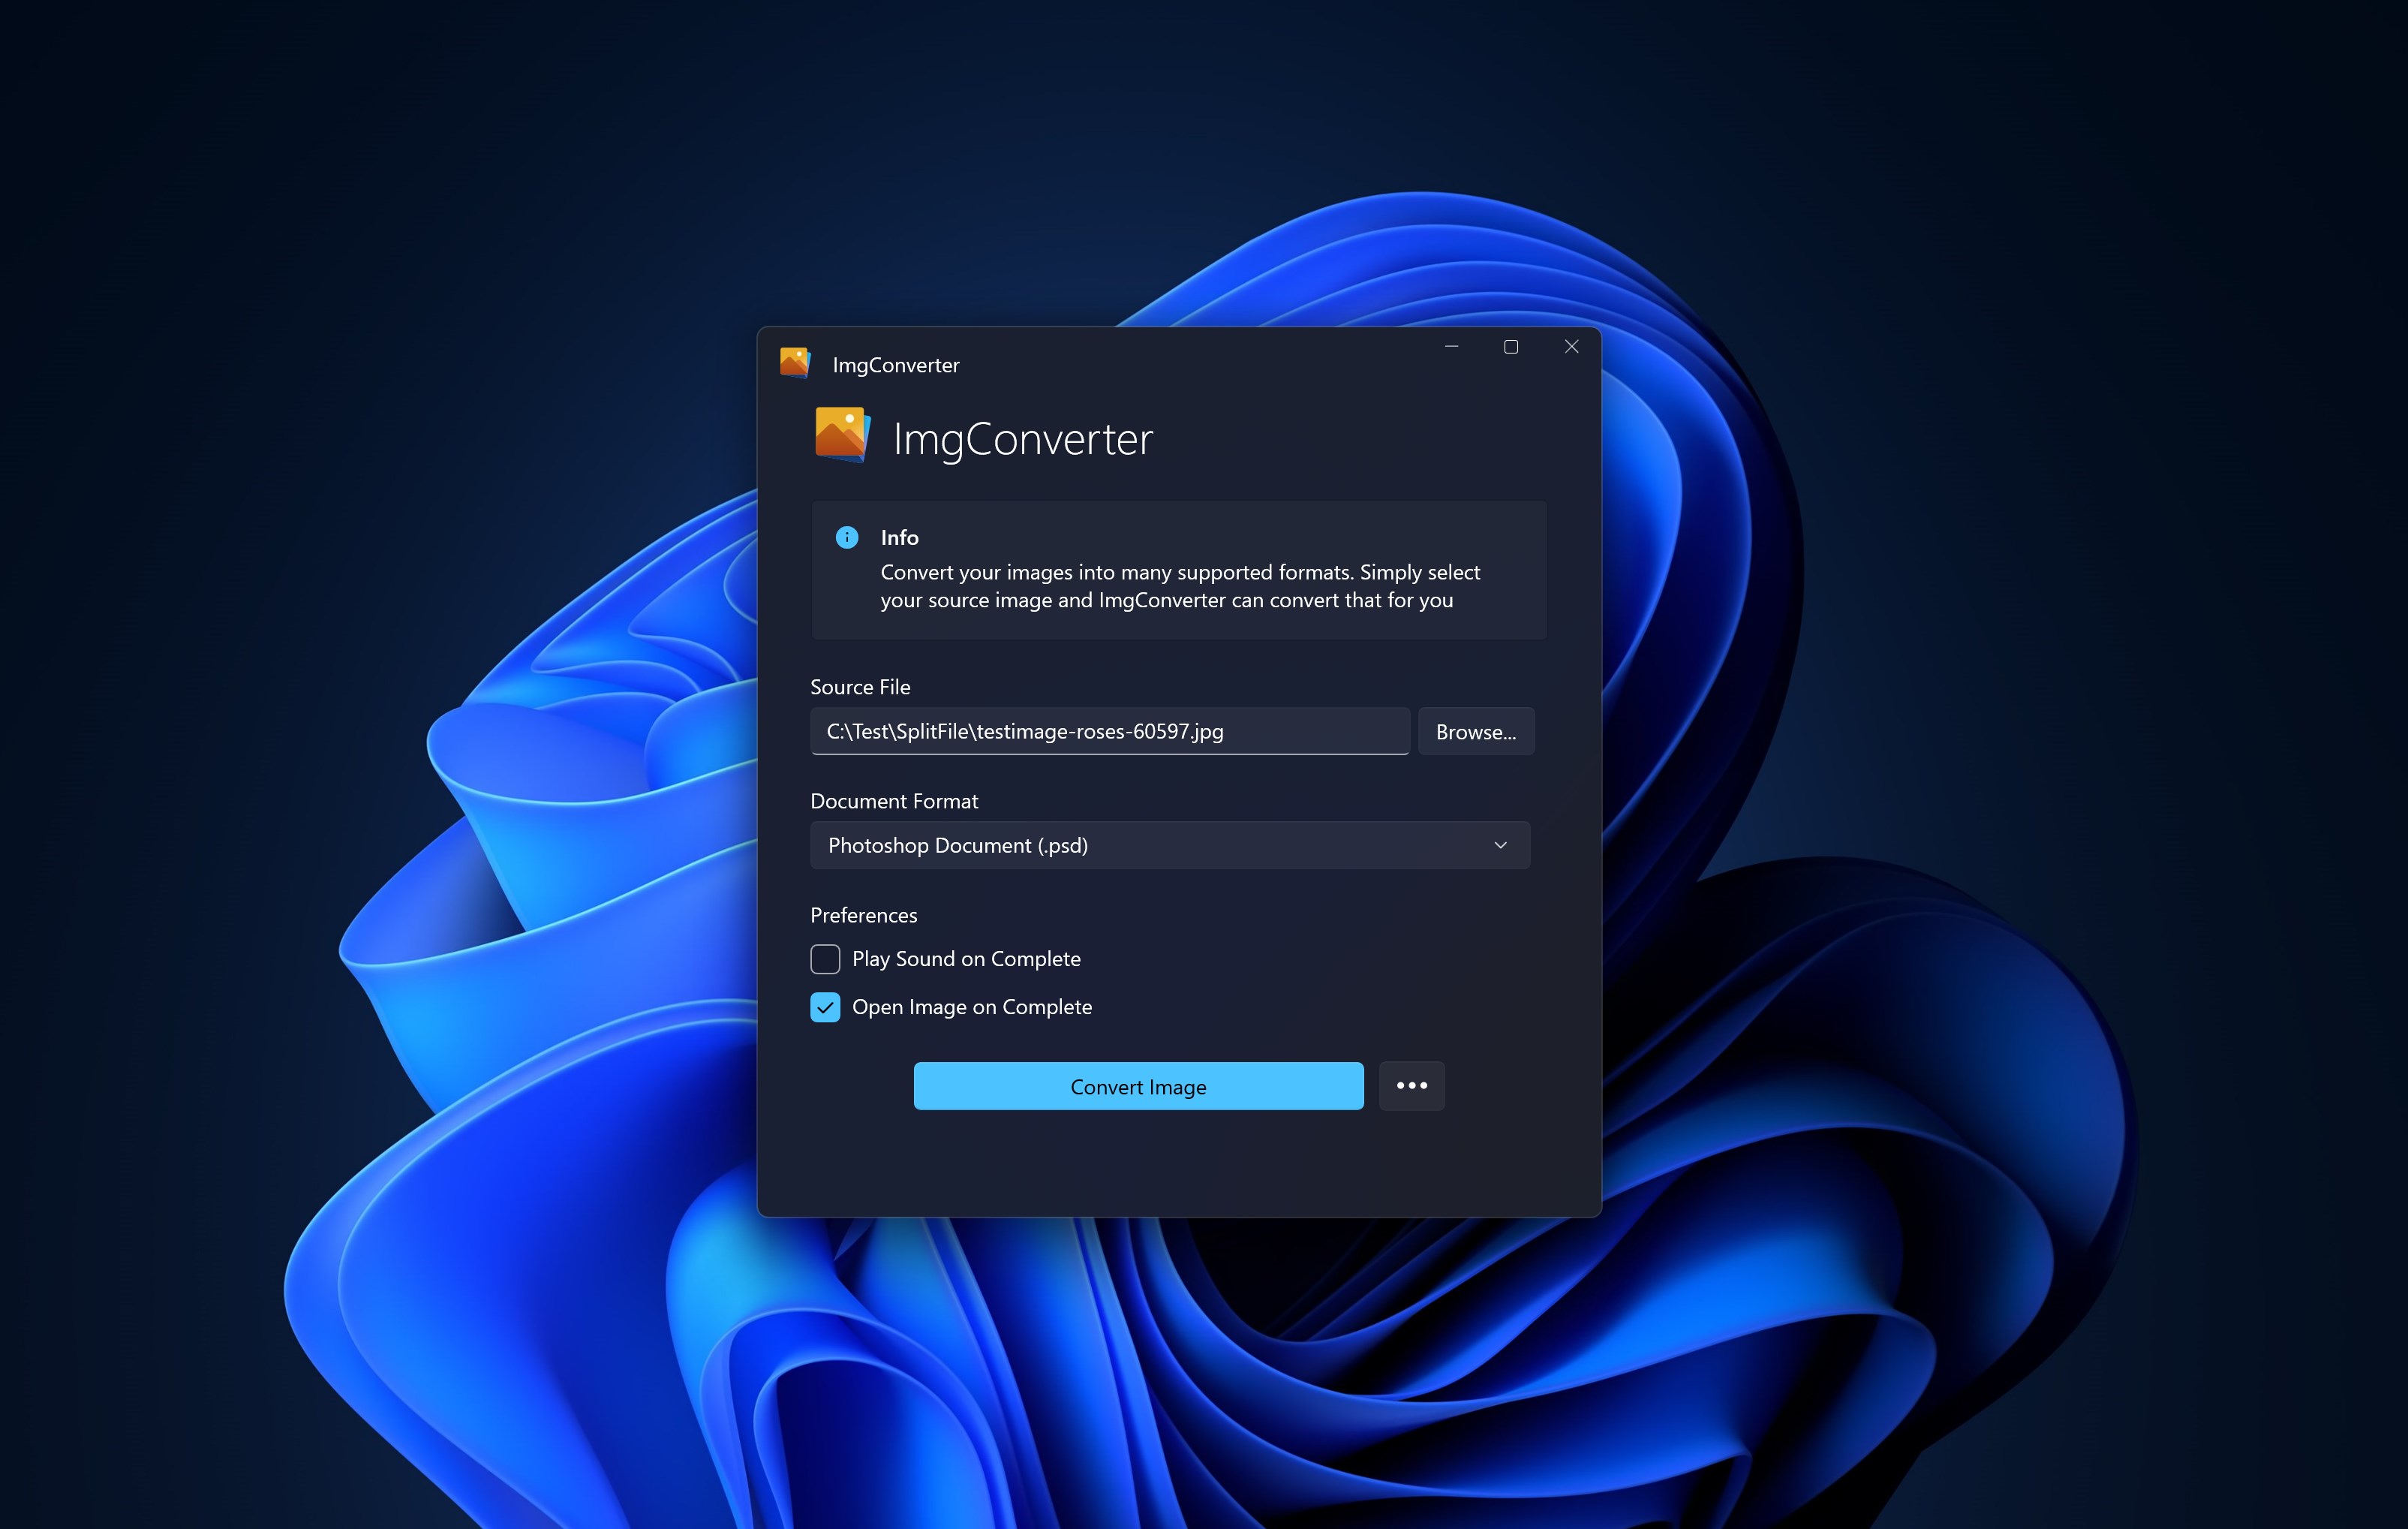
Task: Click the ImgConverter title bar app icon
Action: click(x=795, y=362)
